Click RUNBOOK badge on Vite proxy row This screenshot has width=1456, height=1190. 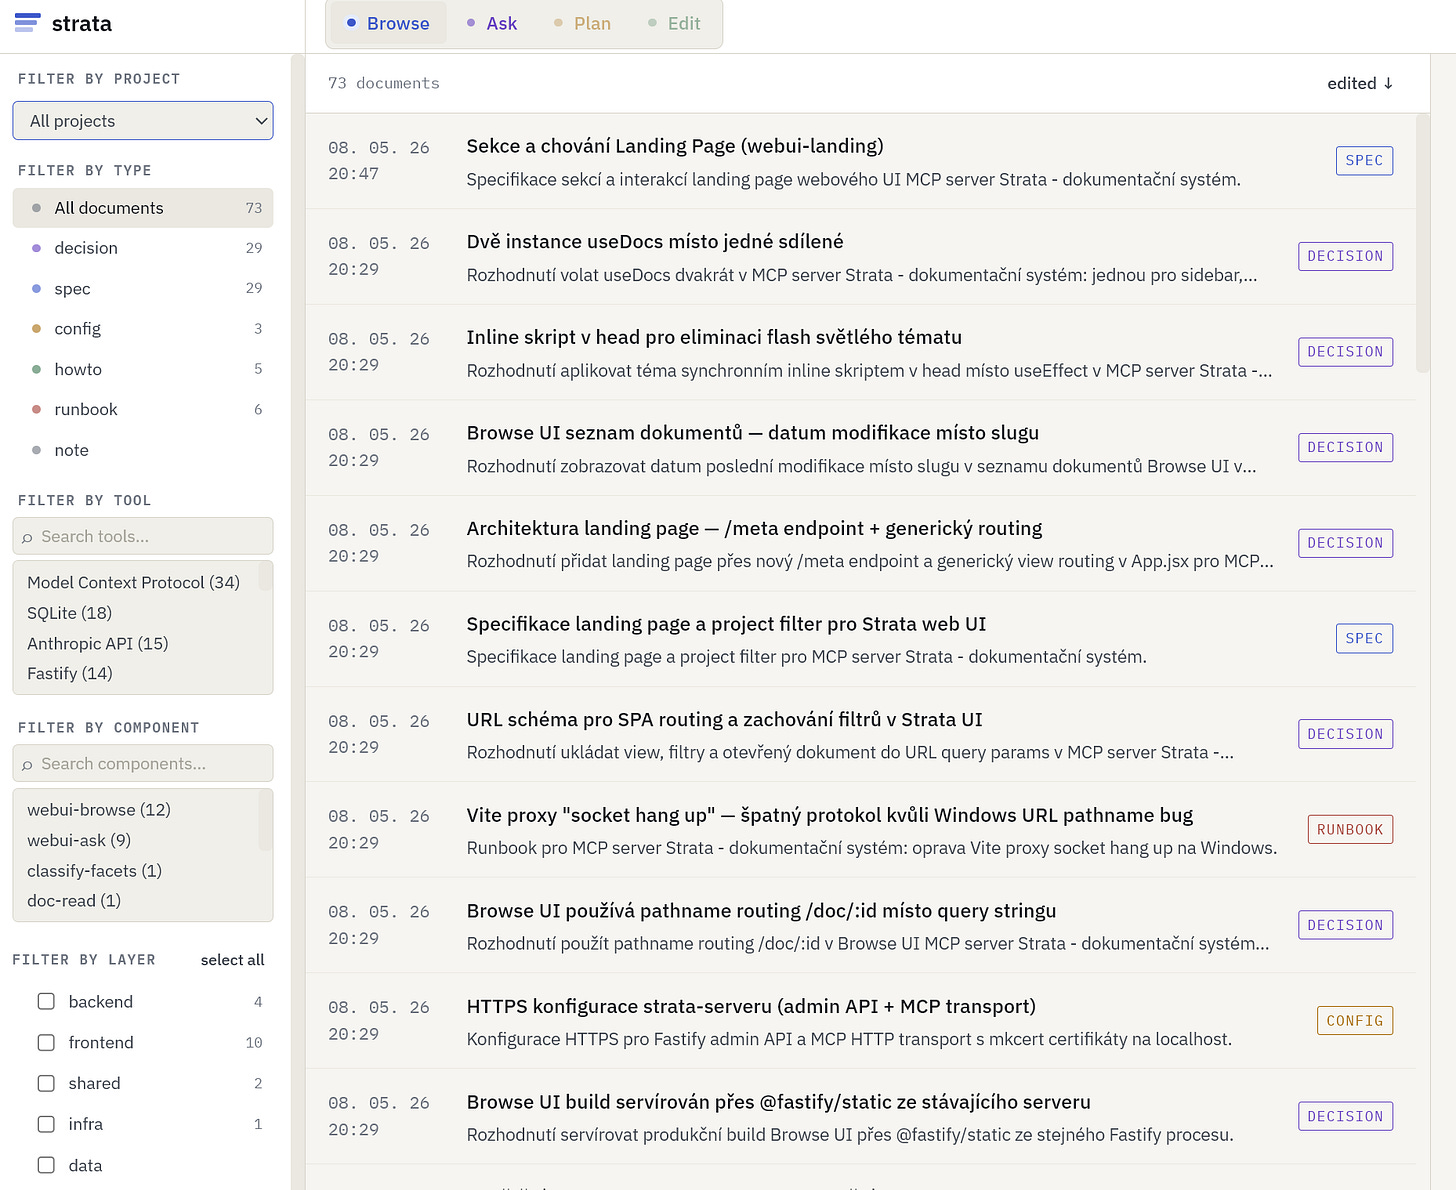point(1350,829)
